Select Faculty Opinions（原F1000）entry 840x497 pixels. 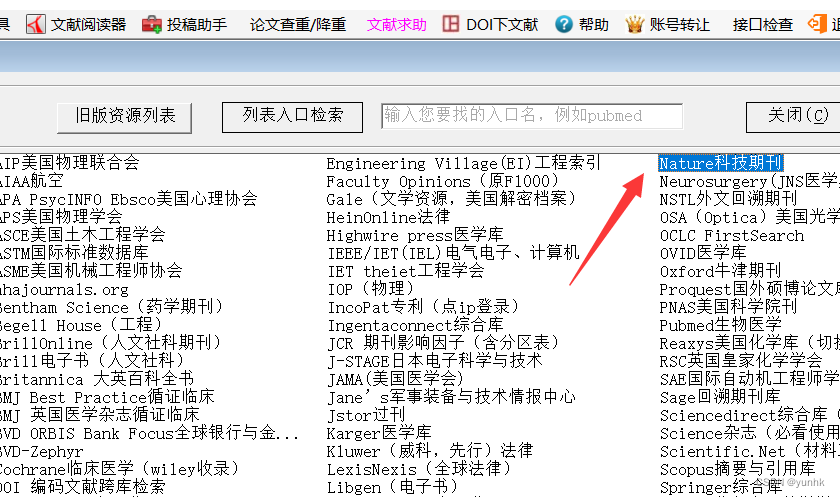(x=443, y=181)
